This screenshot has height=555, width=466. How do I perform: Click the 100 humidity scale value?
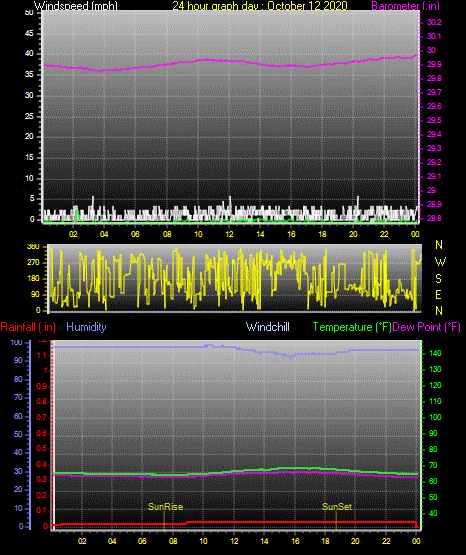16,342
